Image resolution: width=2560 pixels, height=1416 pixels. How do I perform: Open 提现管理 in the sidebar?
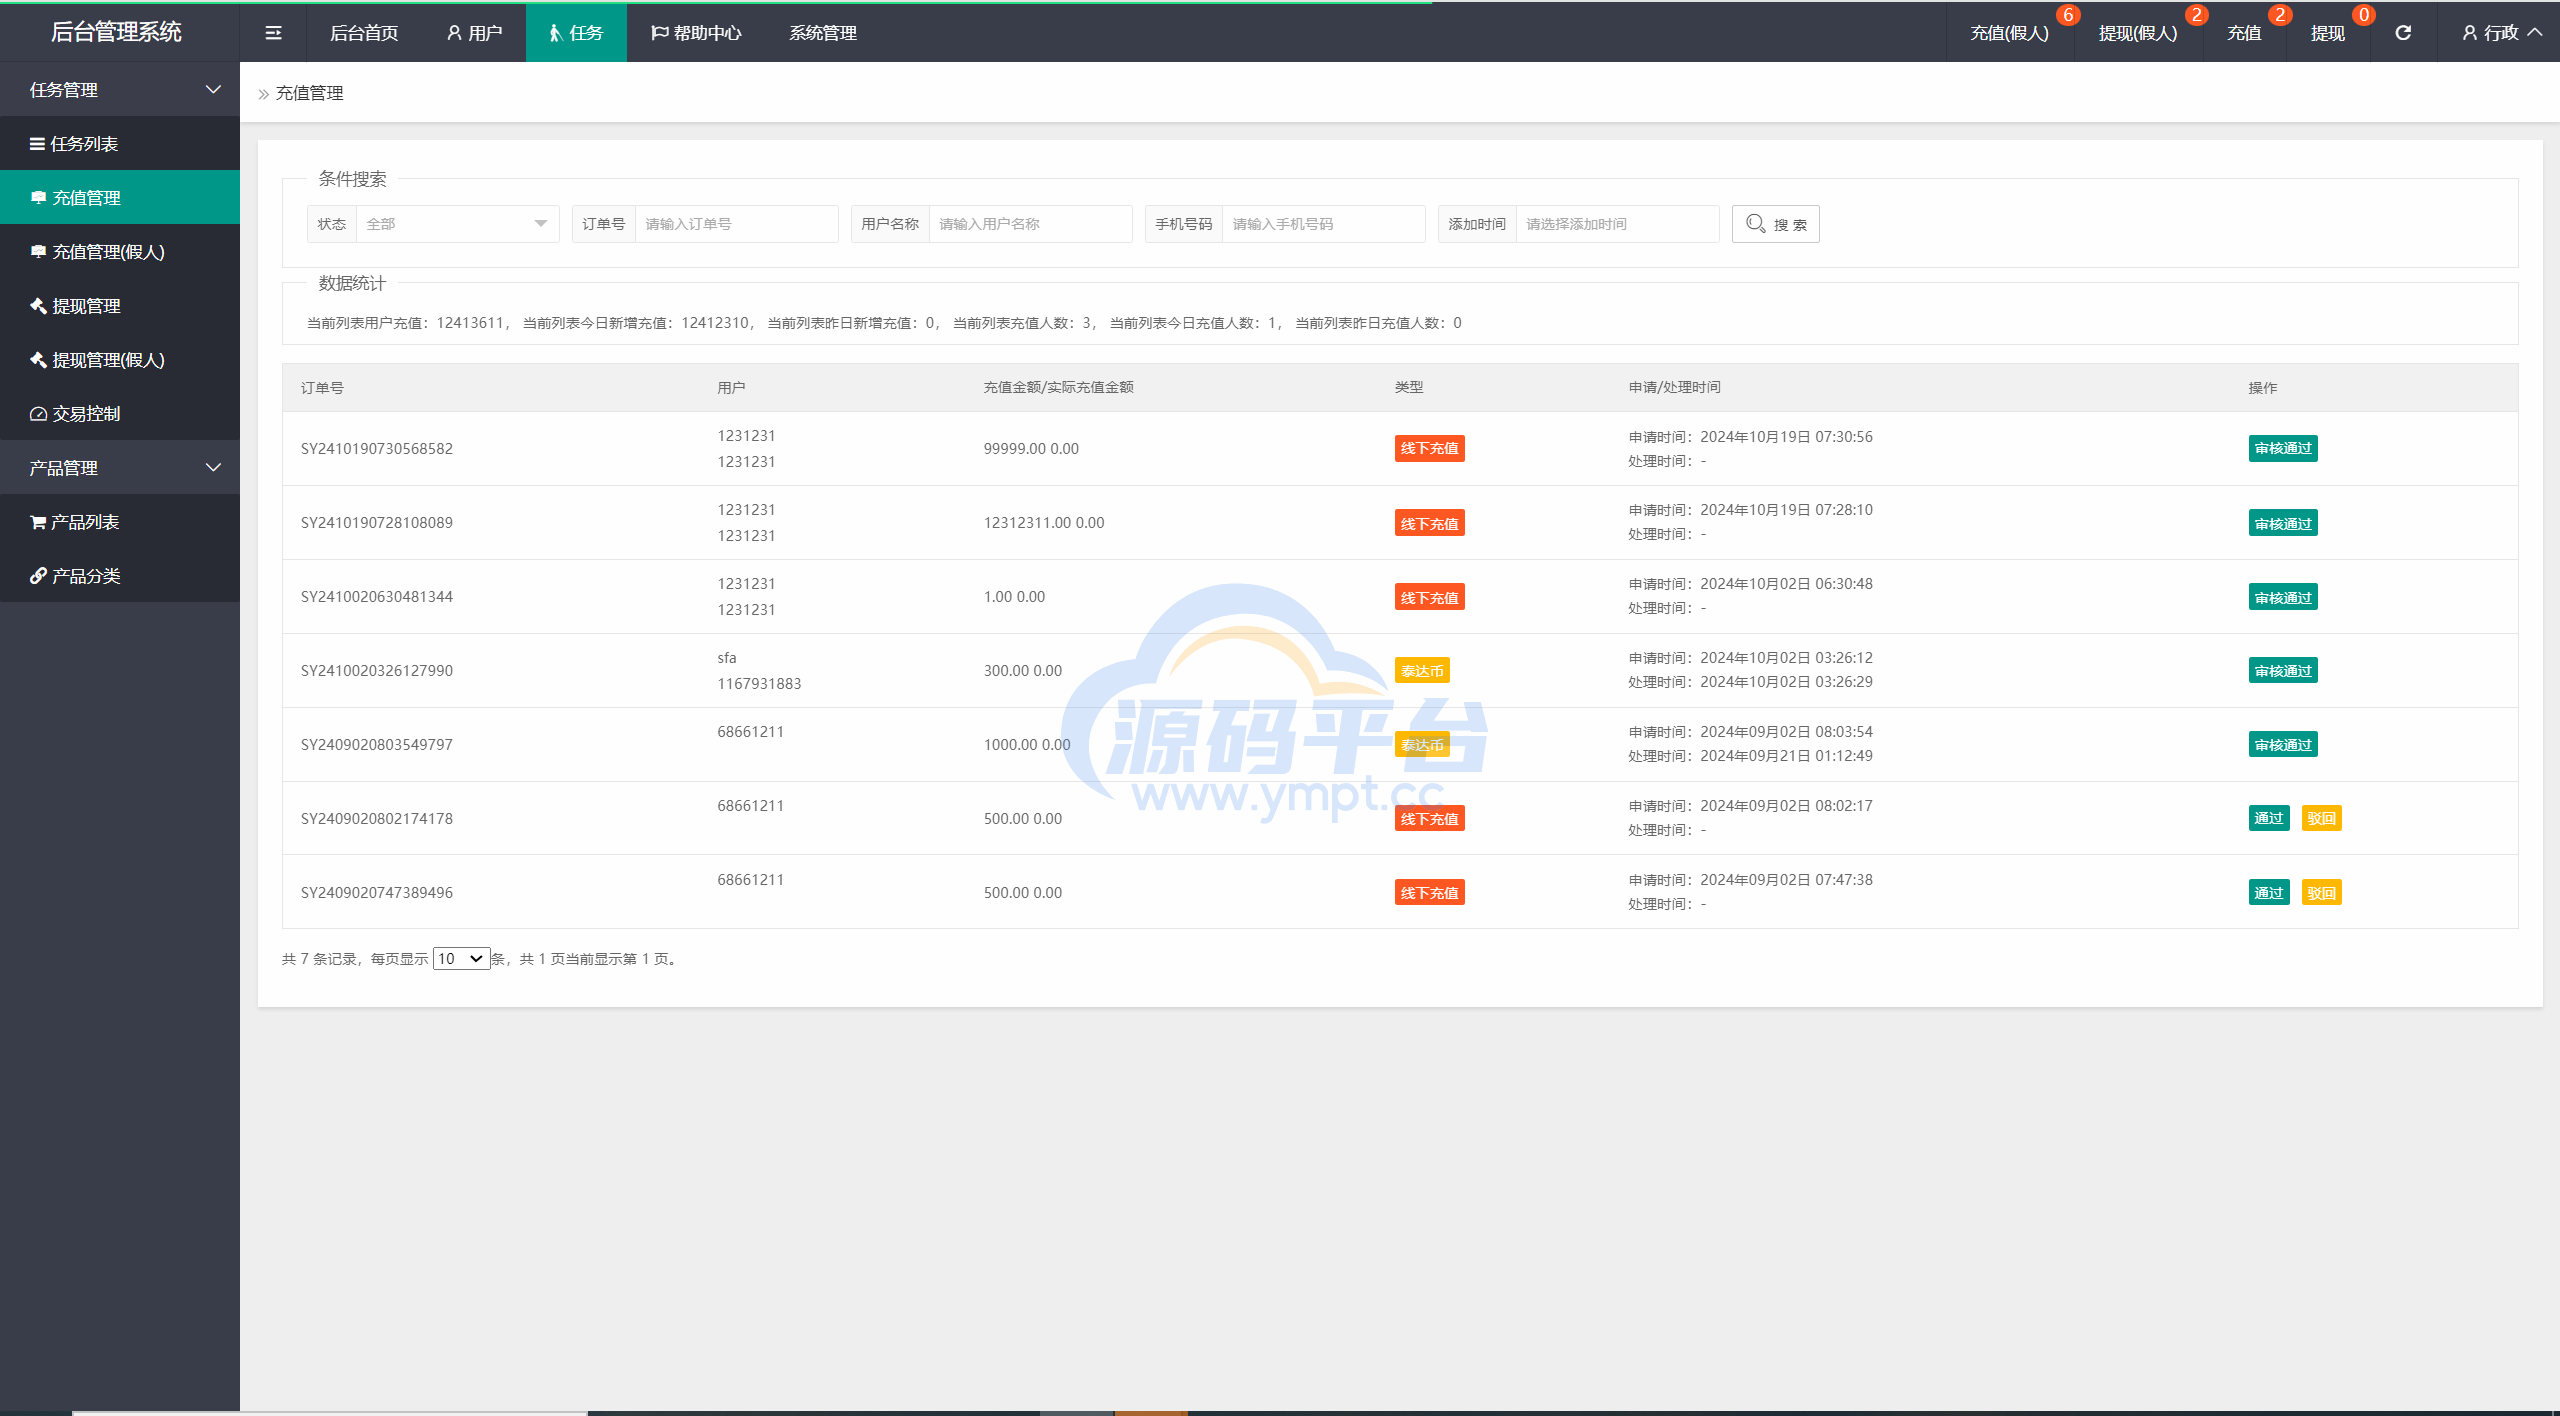[x=120, y=305]
